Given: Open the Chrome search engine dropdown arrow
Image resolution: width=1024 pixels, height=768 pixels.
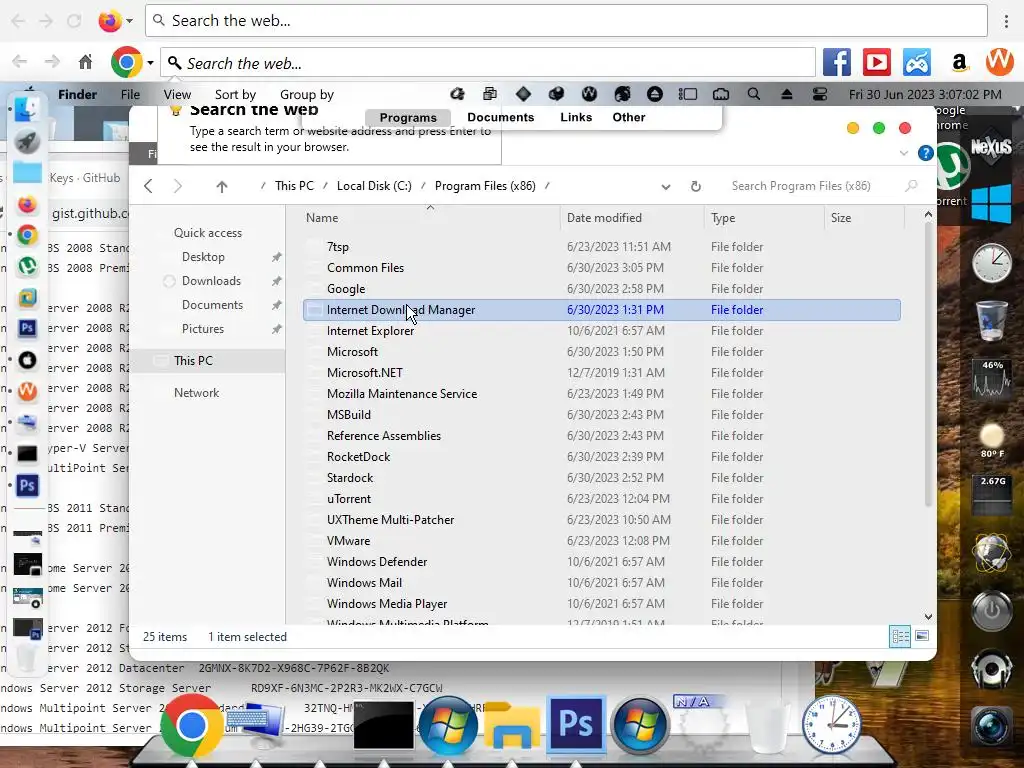Looking at the screenshot, I should pos(150,63).
